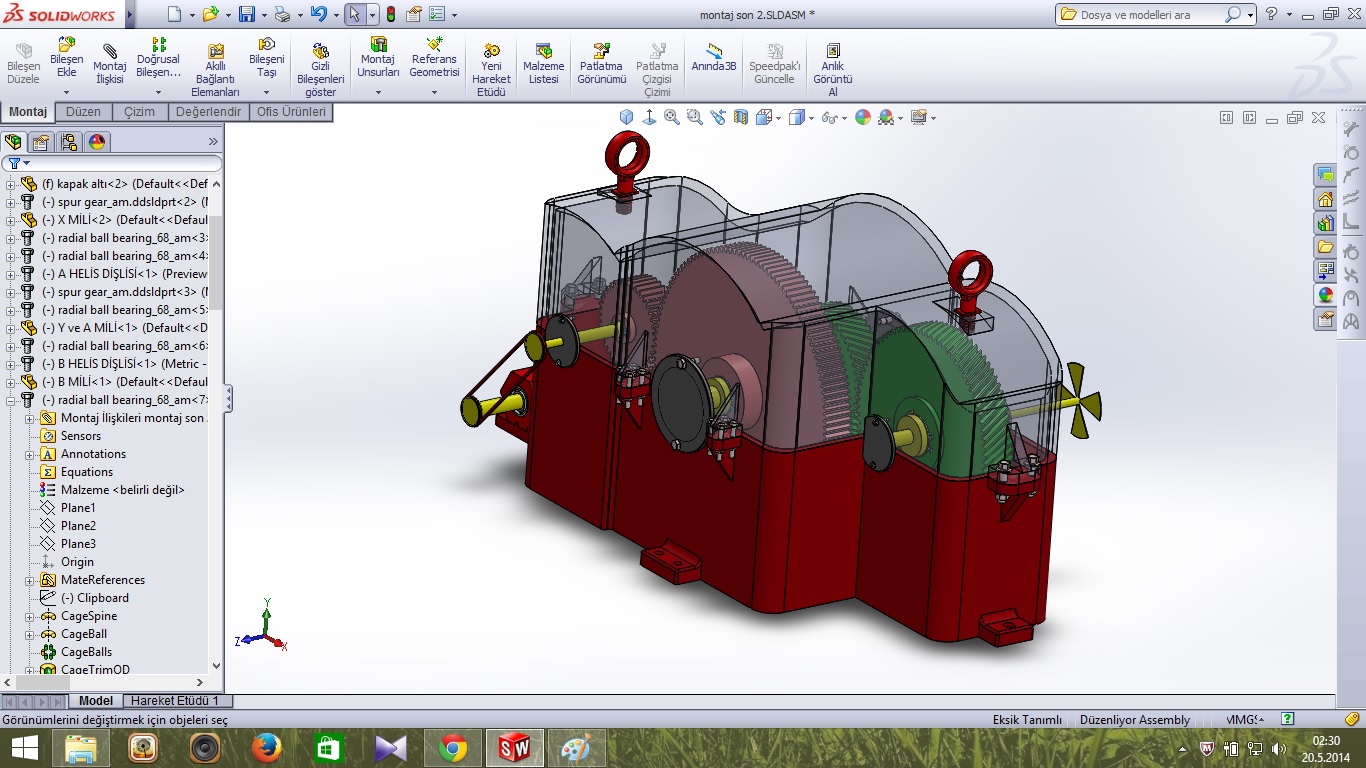Switch to the Düzen tab
Screen dimensions: 1366x768
point(84,112)
